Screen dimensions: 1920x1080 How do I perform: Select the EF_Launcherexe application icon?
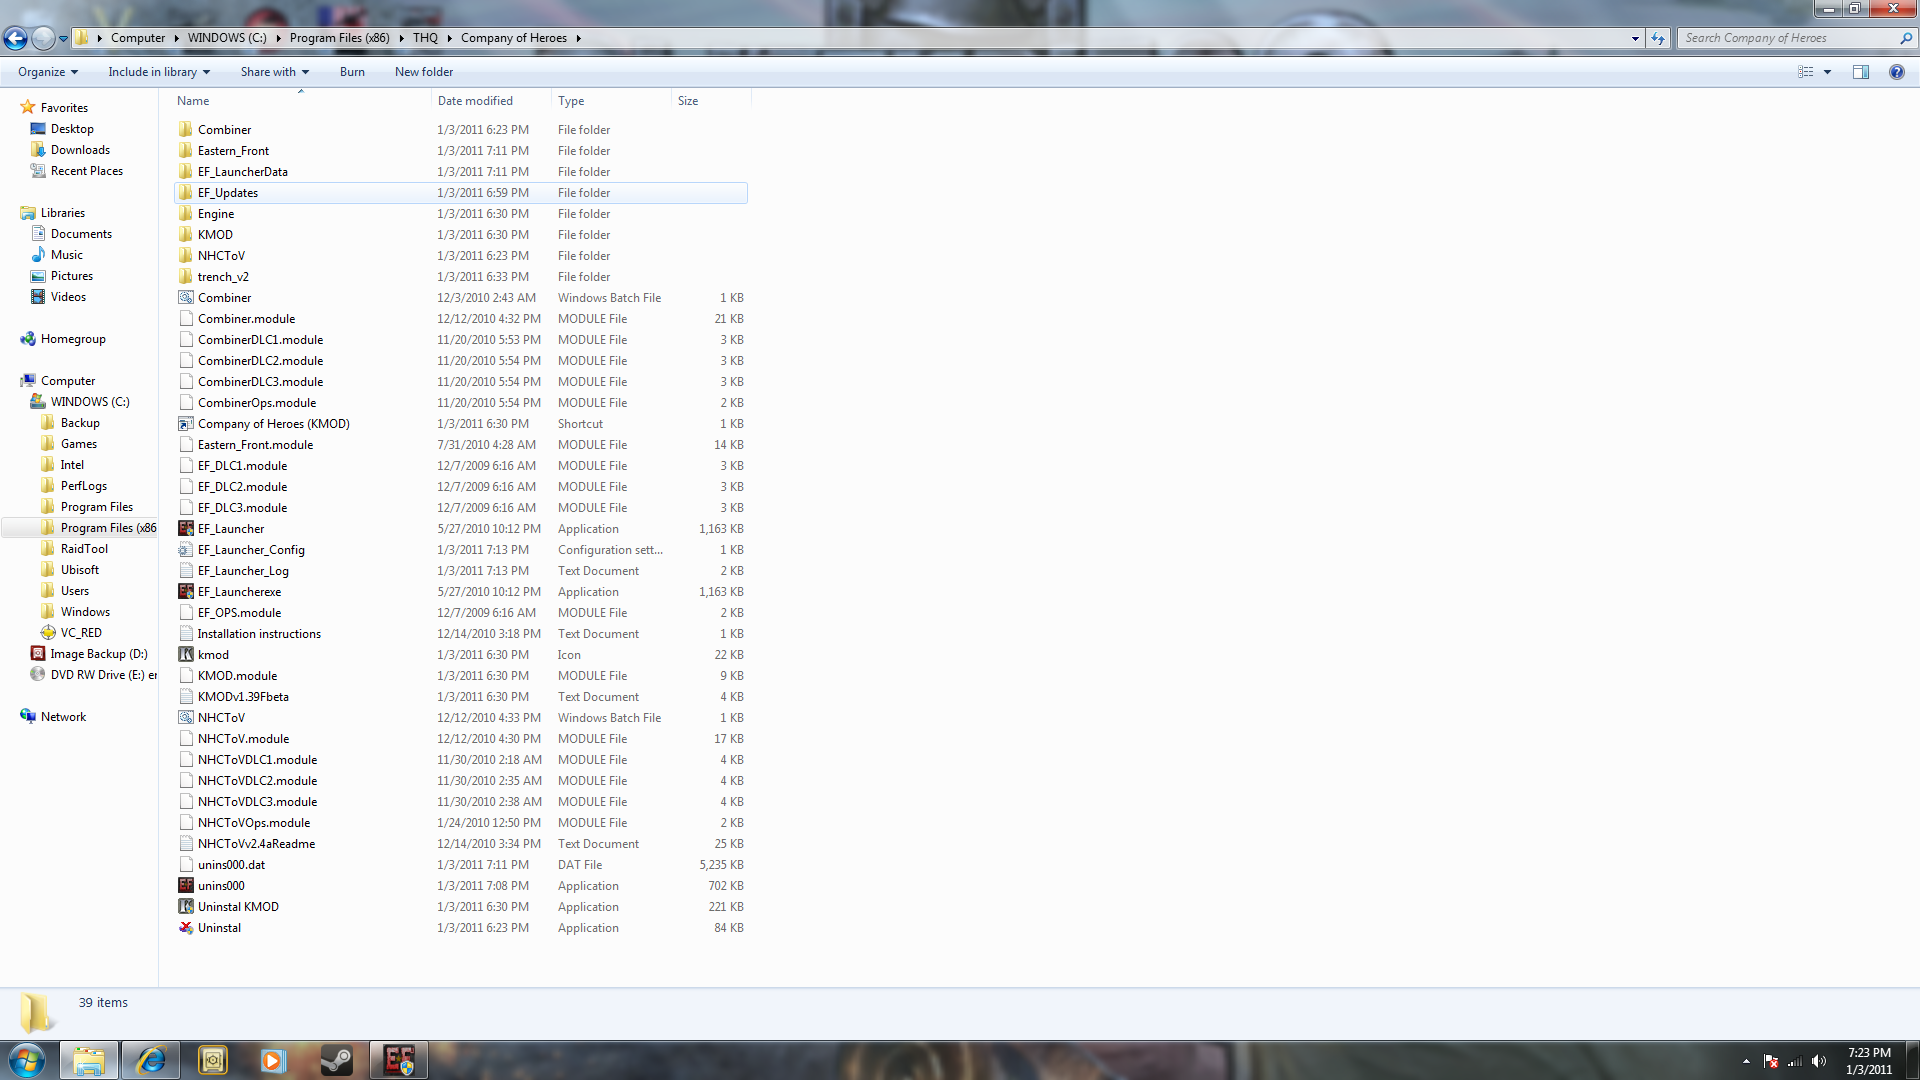point(186,592)
